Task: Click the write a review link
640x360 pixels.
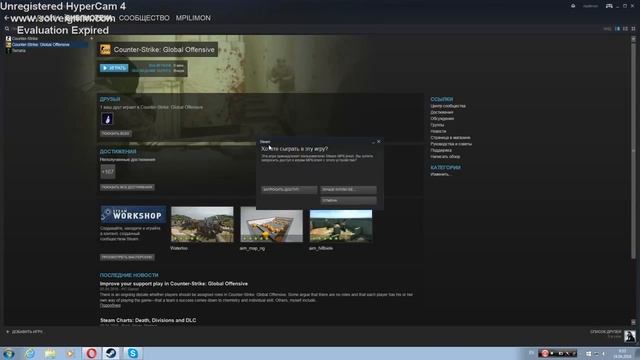Action: [x=445, y=156]
